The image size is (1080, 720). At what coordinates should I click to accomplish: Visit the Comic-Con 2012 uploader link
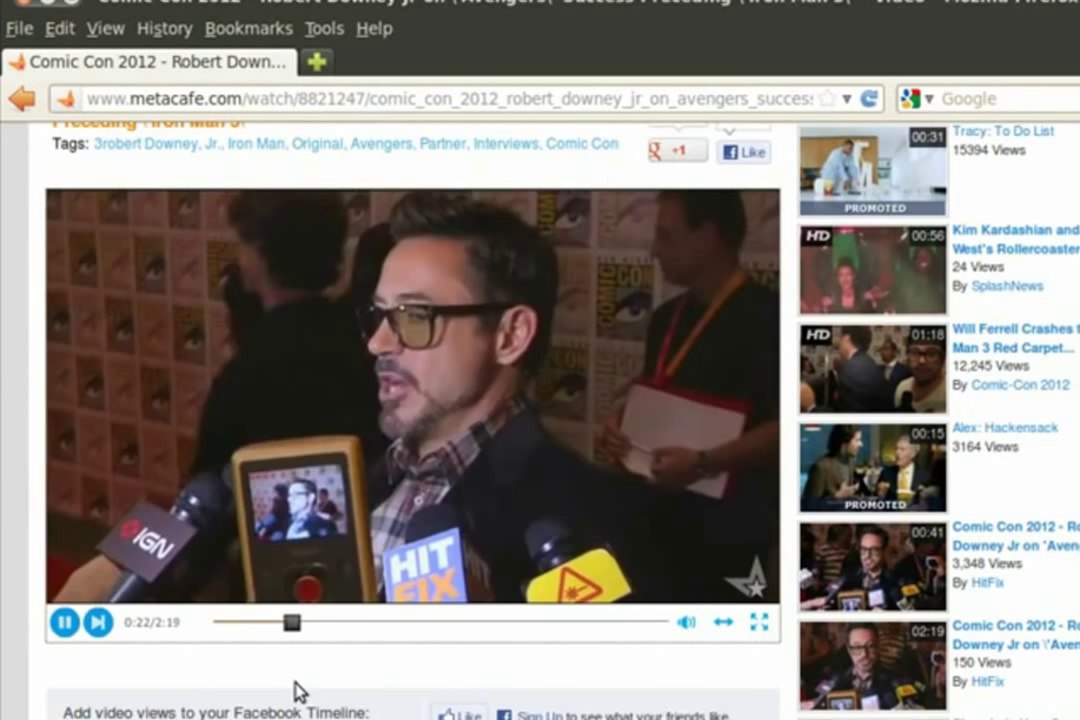(x=1020, y=385)
